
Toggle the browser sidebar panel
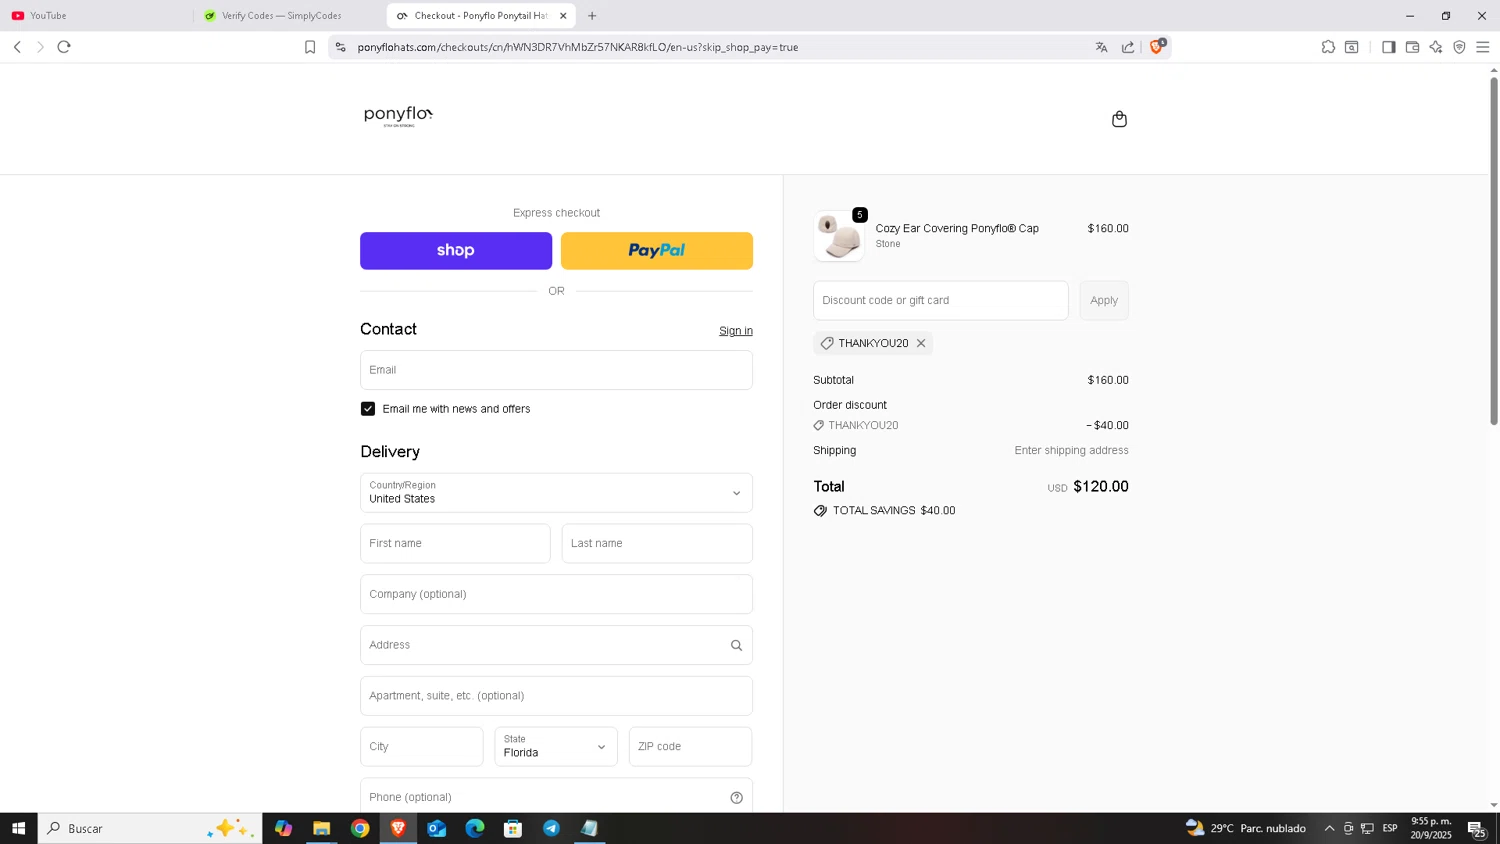[1388, 47]
